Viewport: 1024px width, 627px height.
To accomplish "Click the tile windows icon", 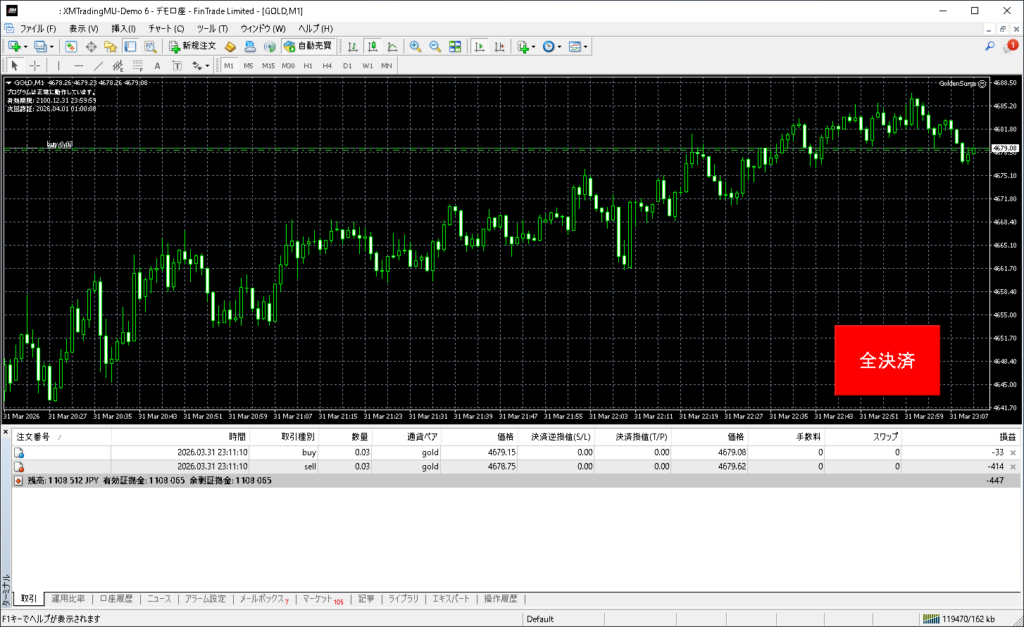I will click(455, 46).
